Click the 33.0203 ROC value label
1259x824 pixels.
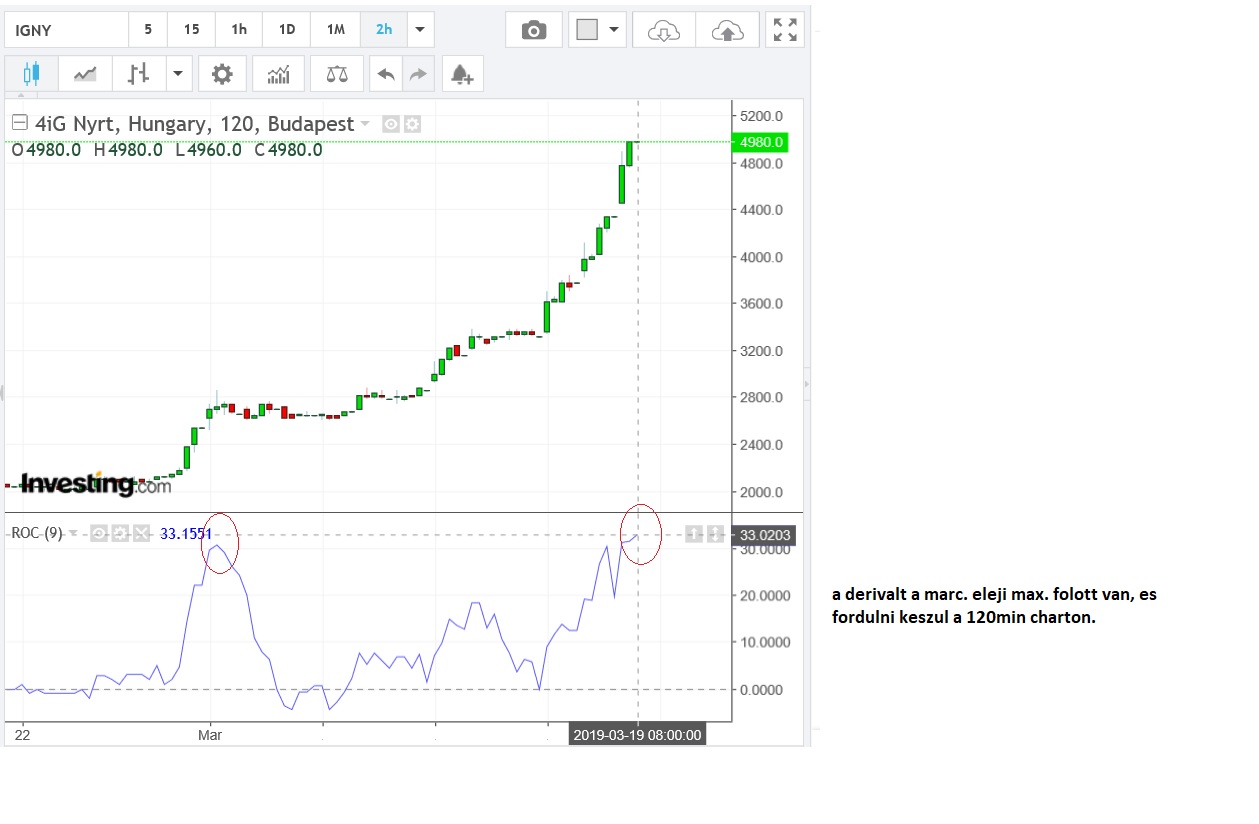[x=765, y=535]
